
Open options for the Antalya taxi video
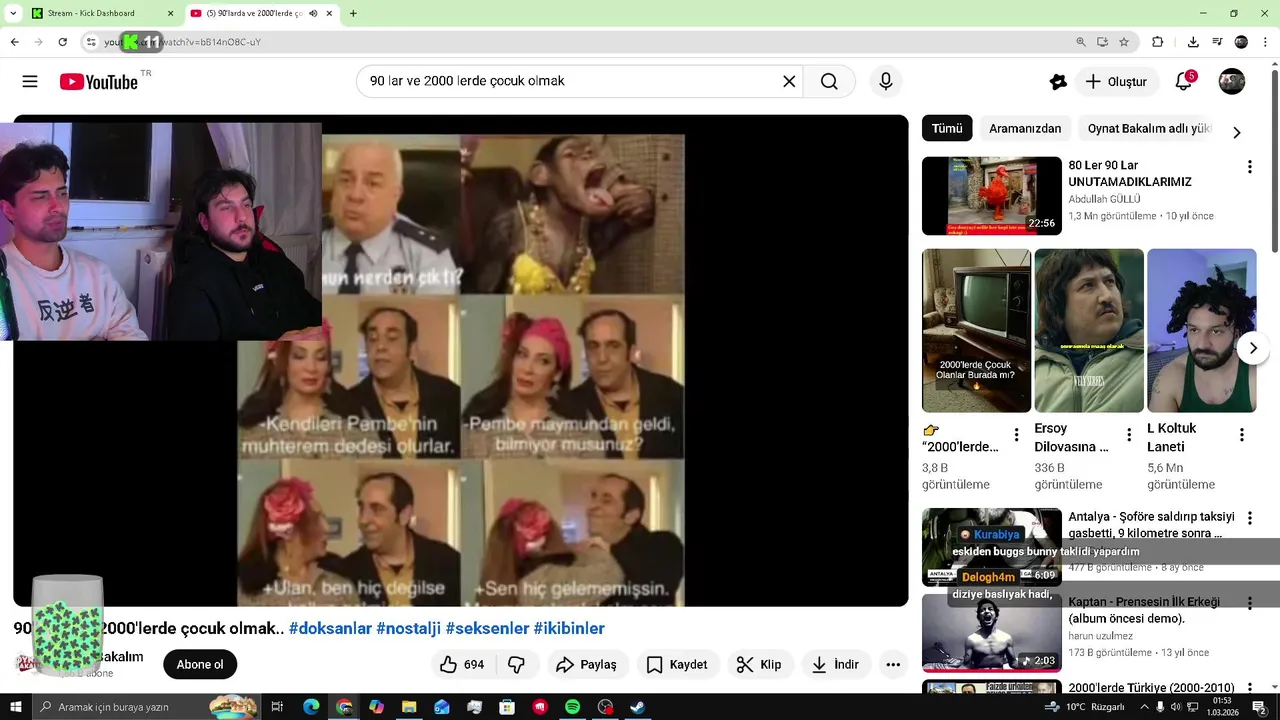[x=1249, y=518]
